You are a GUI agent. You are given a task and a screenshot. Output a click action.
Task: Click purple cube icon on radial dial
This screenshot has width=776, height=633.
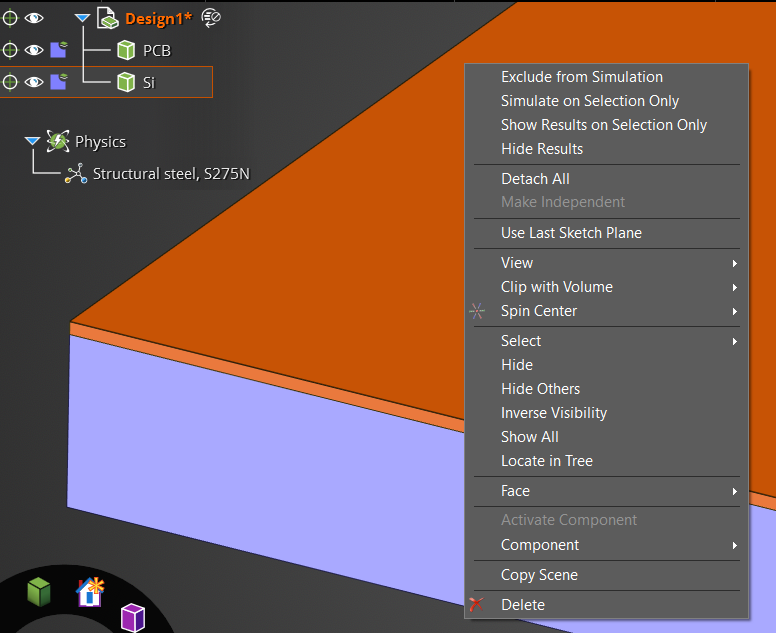[133, 617]
